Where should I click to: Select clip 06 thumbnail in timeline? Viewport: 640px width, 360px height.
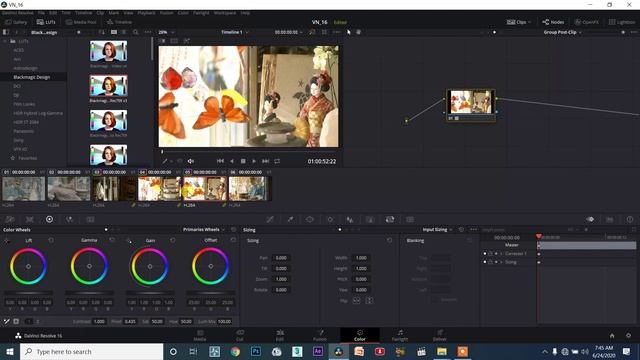tap(249, 189)
